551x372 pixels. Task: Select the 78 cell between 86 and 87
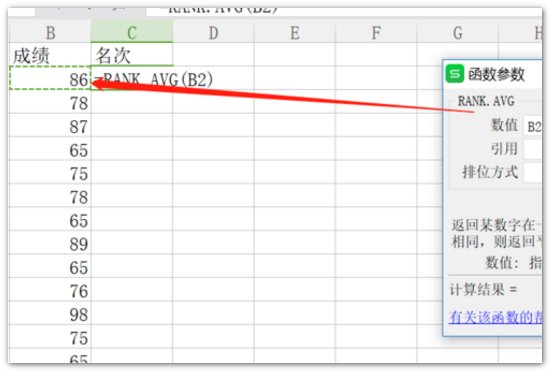click(x=50, y=102)
